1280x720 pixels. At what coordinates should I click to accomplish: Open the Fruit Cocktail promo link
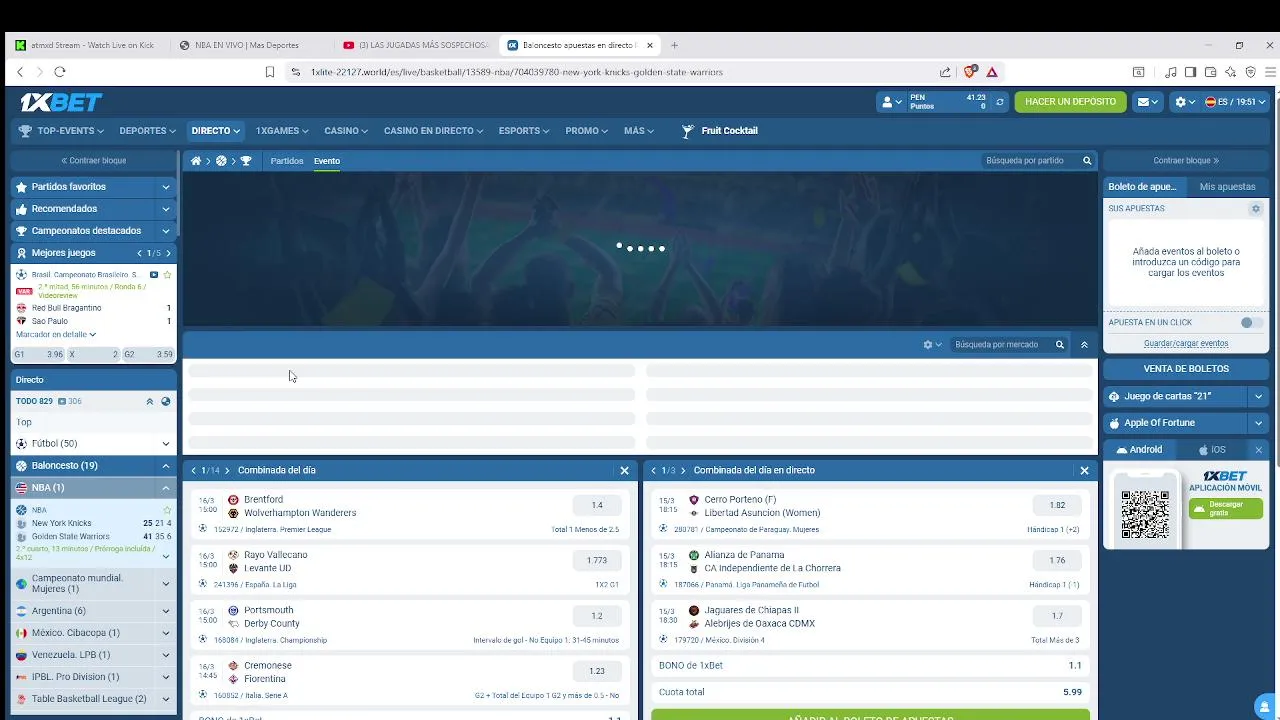[720, 131]
